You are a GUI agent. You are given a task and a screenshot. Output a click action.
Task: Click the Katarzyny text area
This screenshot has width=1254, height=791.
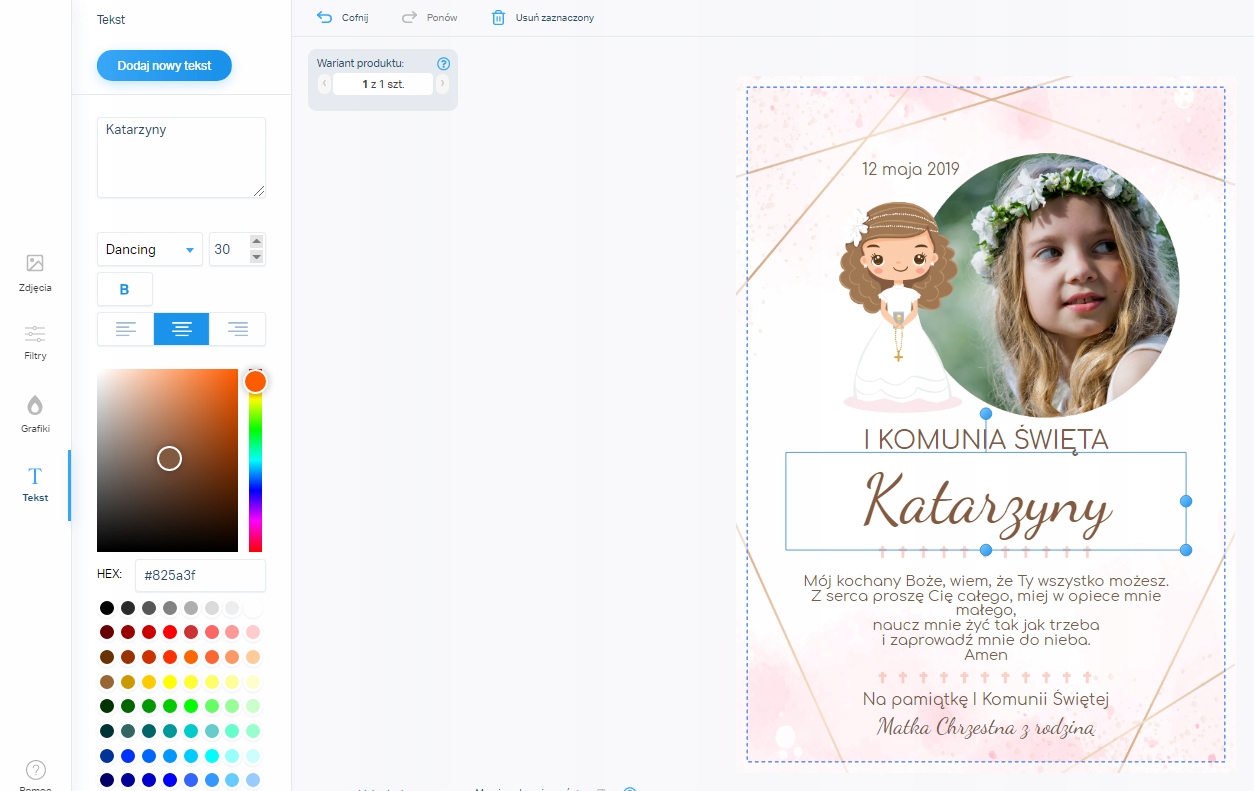click(181, 157)
